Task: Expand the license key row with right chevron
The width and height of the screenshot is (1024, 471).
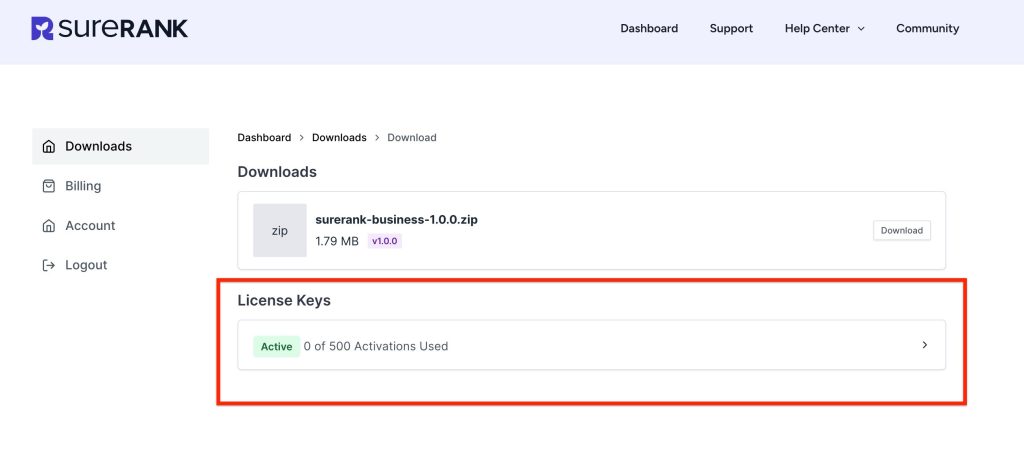Action: (x=924, y=345)
